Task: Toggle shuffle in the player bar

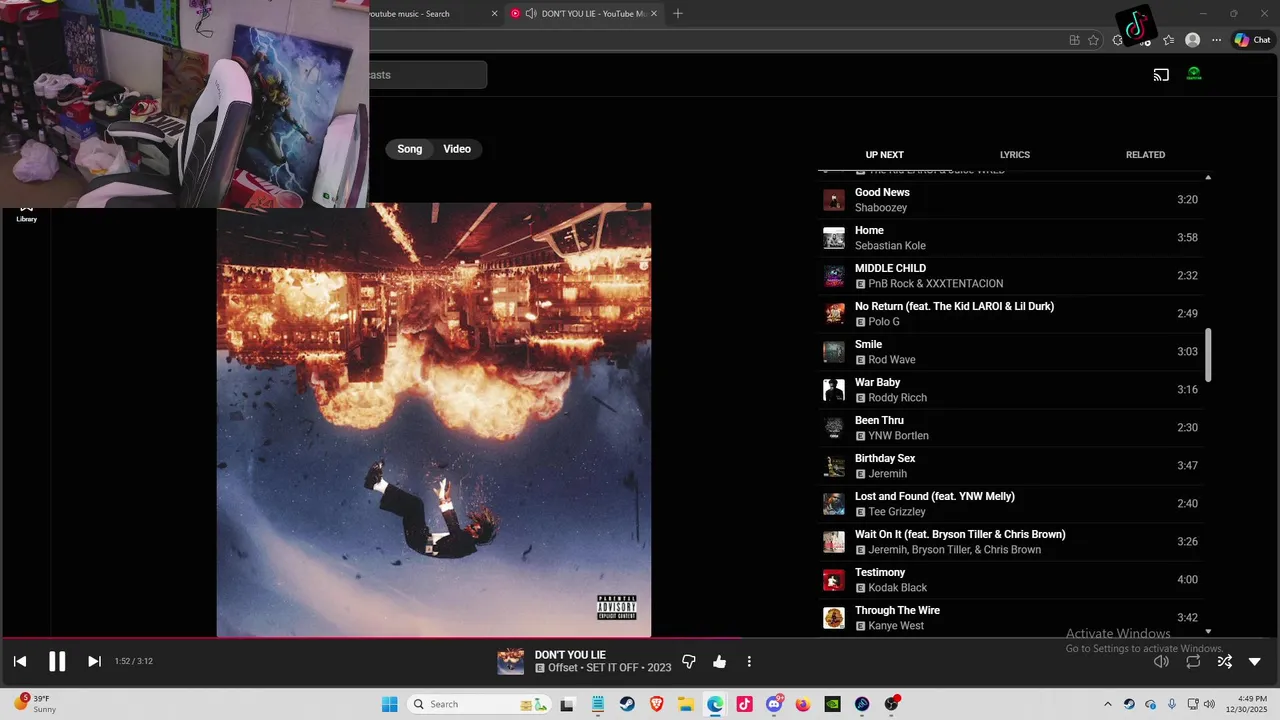Action: click(x=1224, y=661)
